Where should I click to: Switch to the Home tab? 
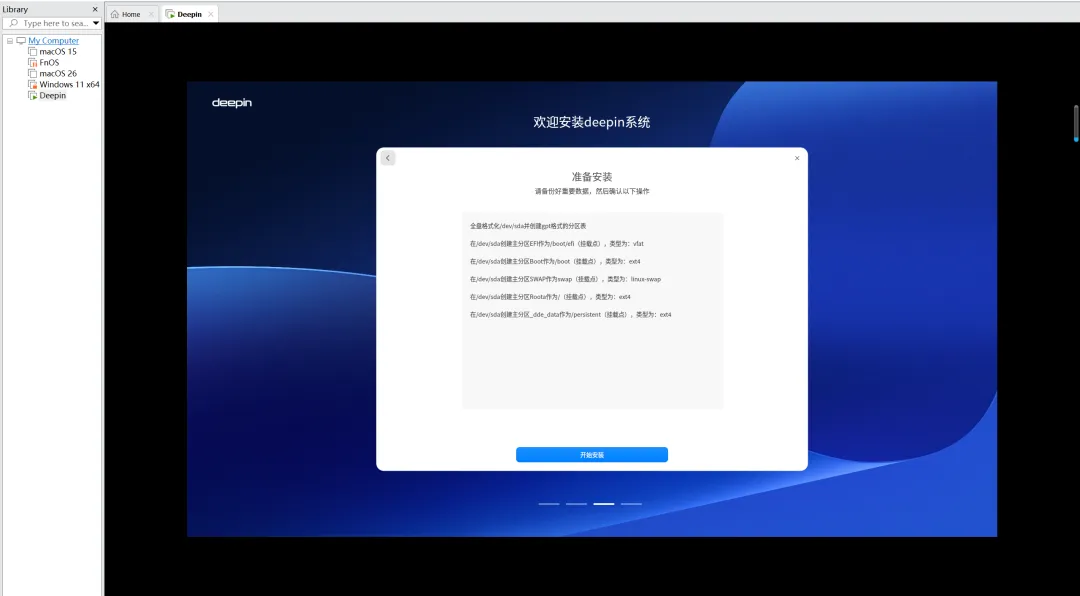(x=131, y=14)
